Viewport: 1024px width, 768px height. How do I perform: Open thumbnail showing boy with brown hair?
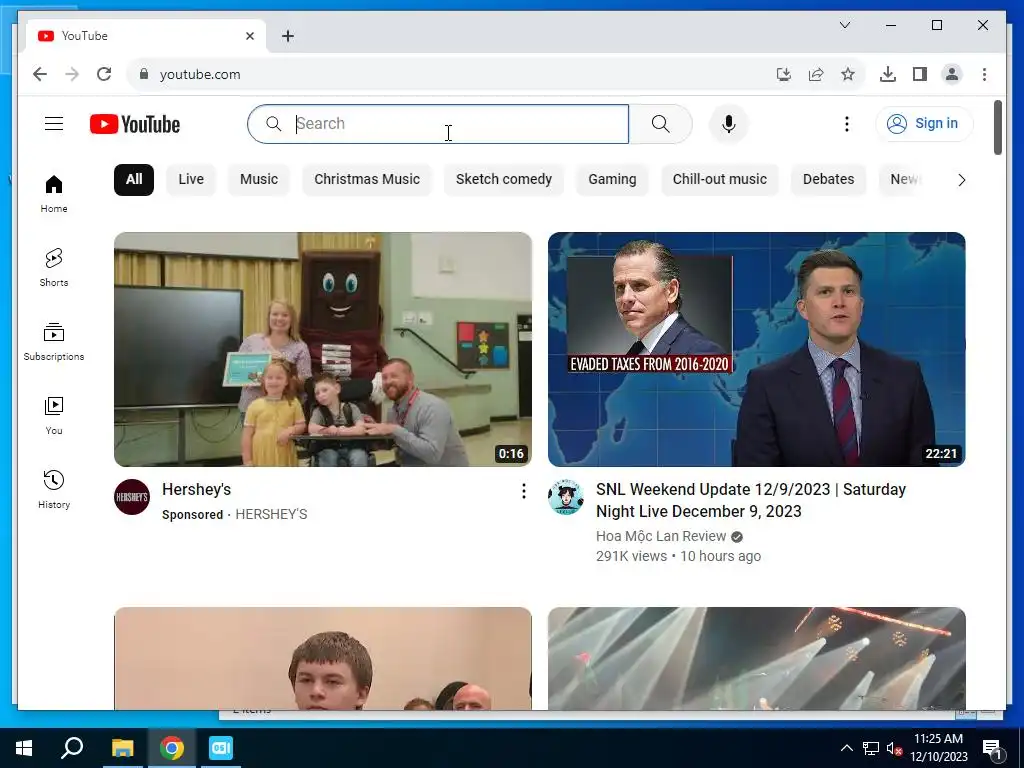pos(323,658)
